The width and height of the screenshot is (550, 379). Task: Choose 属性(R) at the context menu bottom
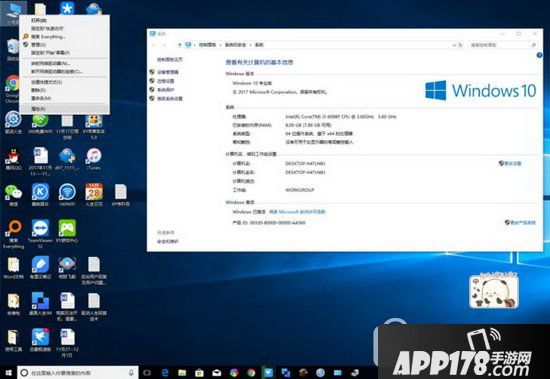(65, 109)
